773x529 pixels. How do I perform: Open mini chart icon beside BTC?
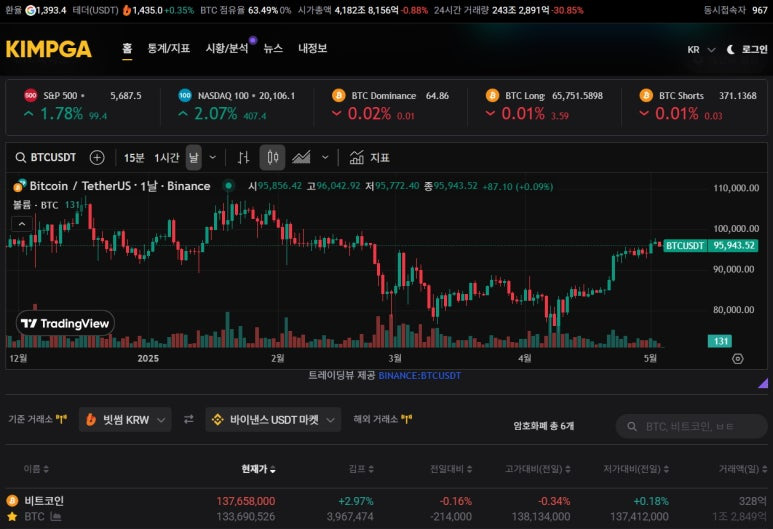click(56, 517)
